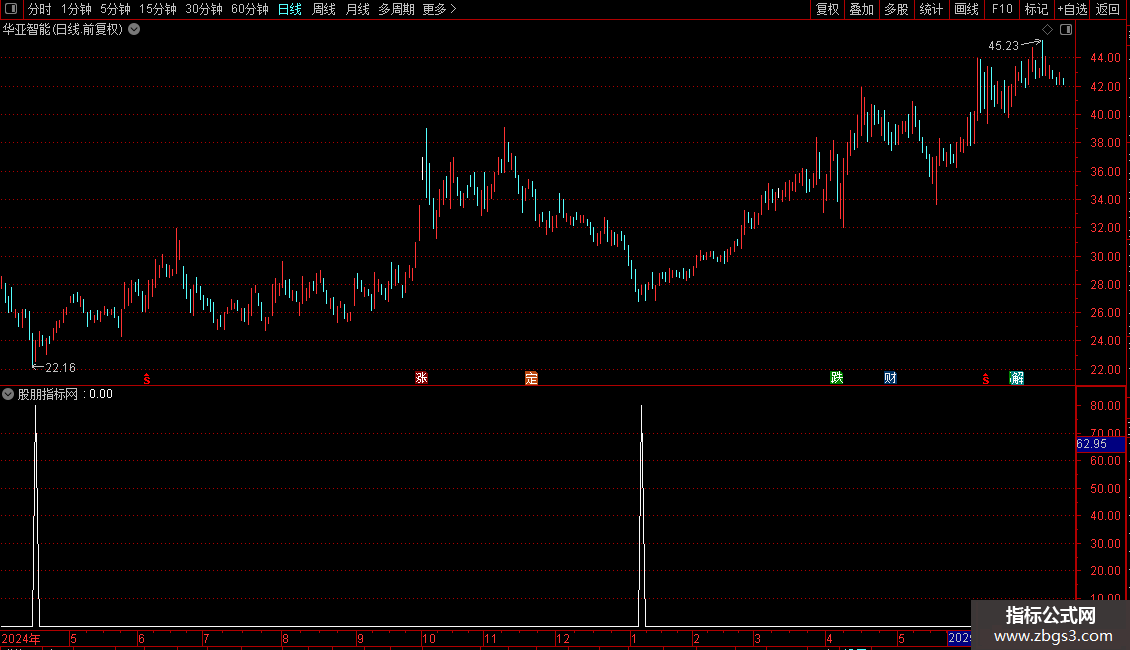Click the 80.00 indicator axis label

(1105, 406)
